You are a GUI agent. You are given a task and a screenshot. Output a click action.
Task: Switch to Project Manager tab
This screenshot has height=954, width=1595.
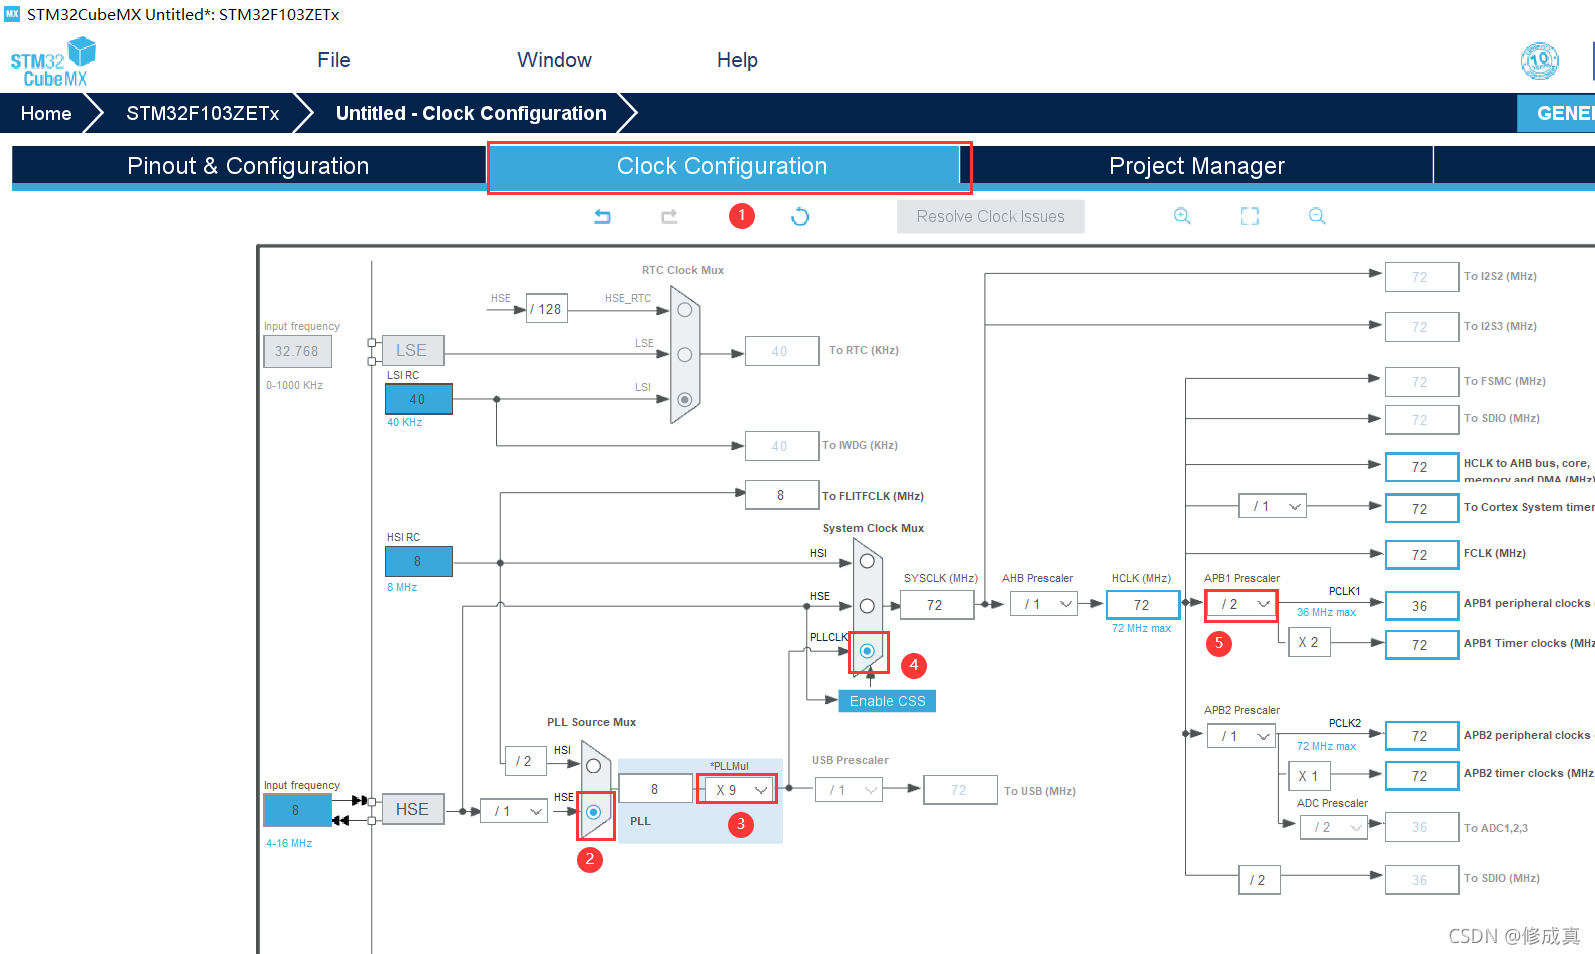coord(1197,166)
